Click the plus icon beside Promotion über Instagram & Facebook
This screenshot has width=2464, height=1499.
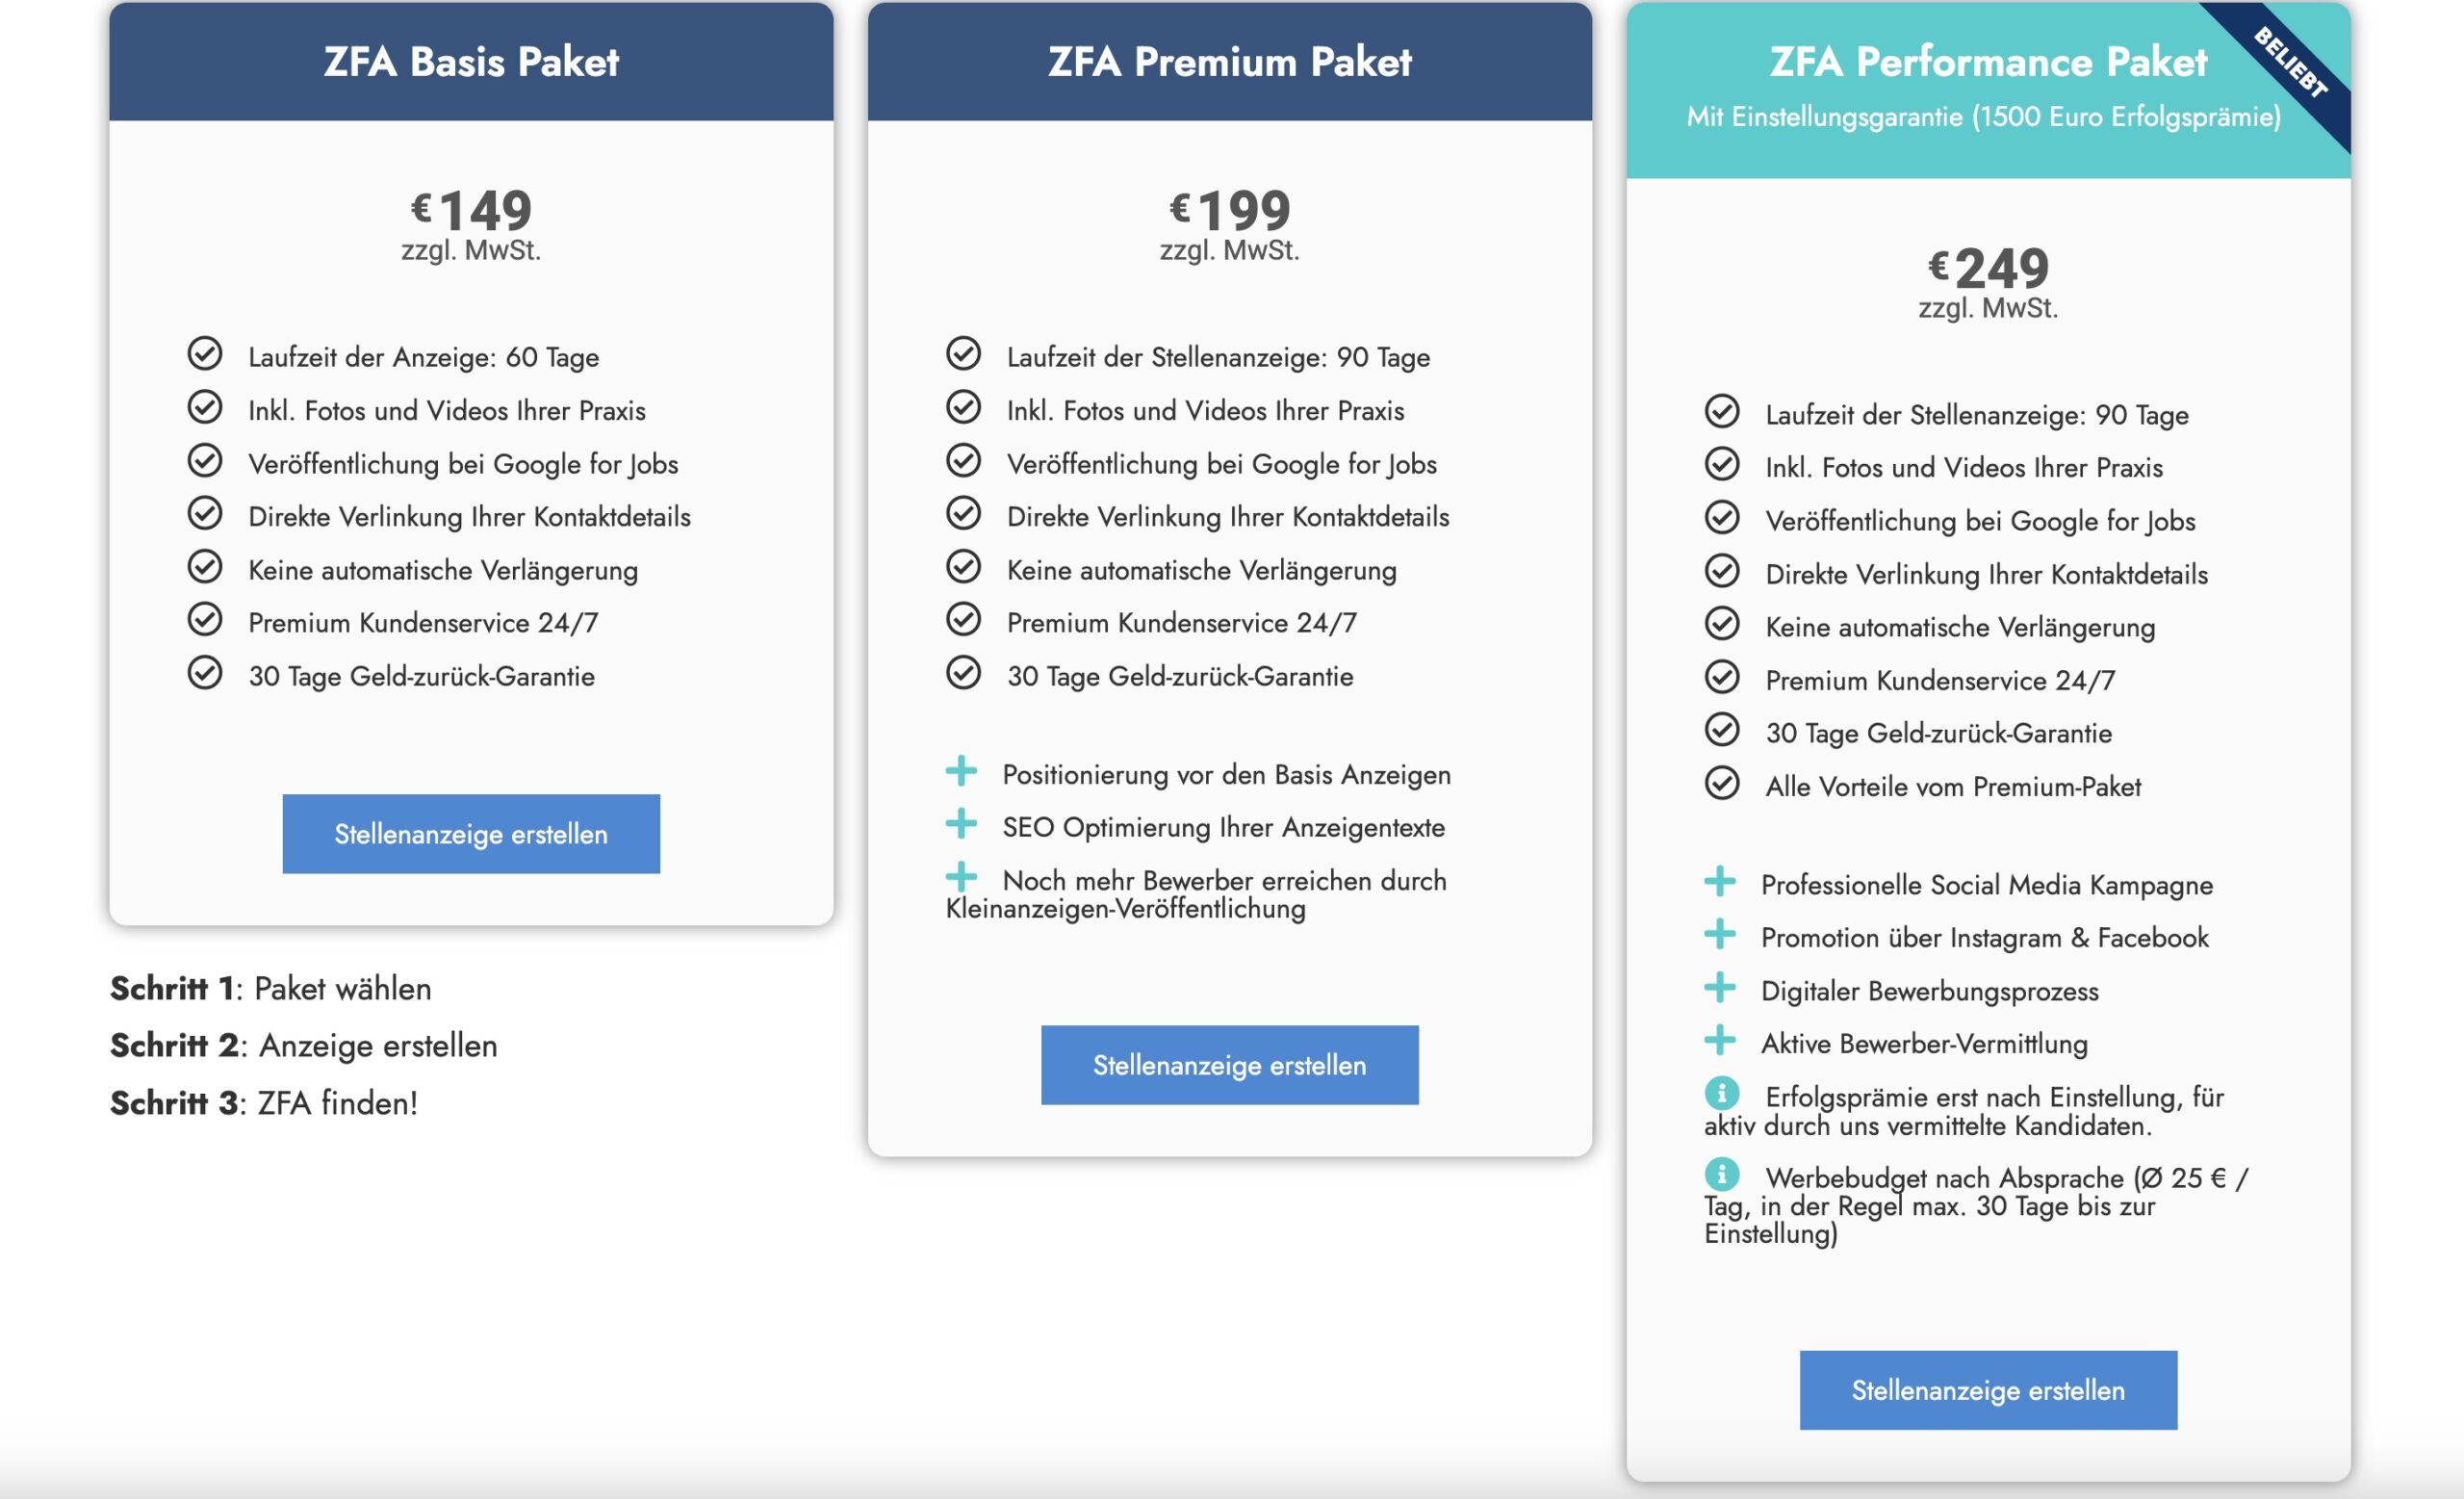[x=1719, y=933]
